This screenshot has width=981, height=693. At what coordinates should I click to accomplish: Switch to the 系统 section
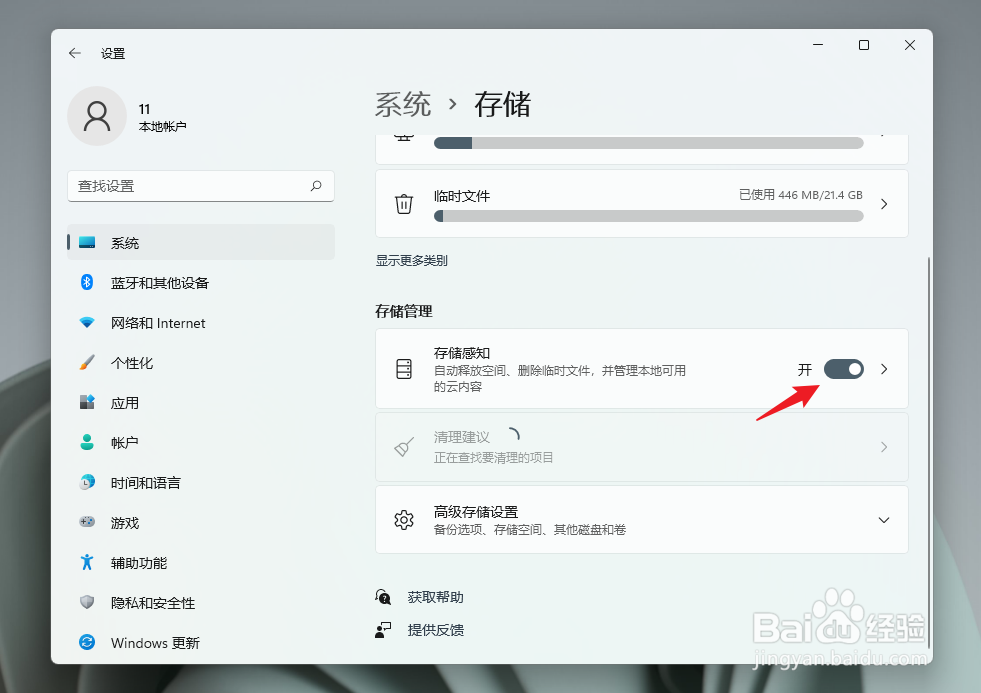click(x=122, y=242)
